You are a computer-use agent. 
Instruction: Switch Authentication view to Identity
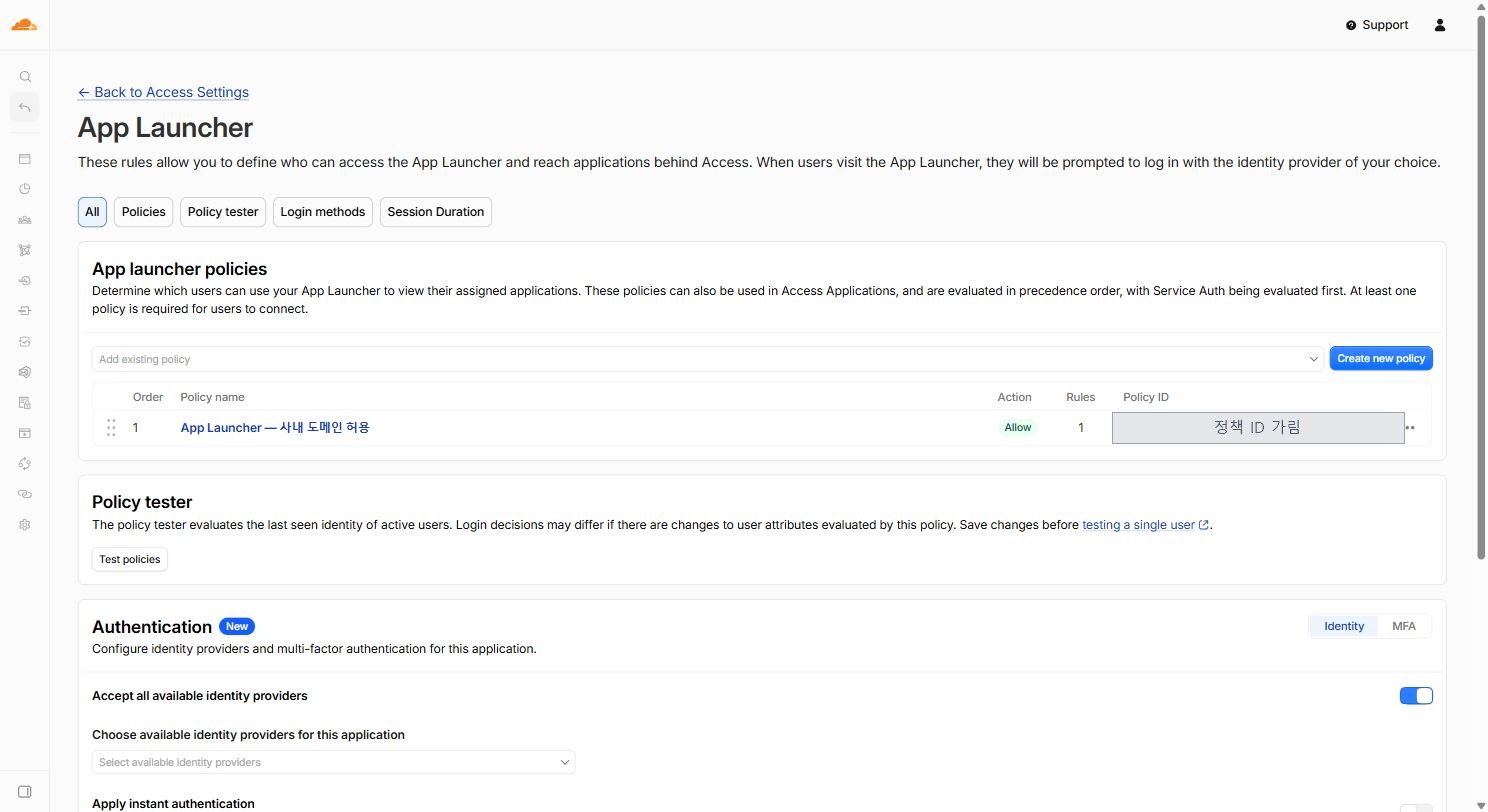pos(1344,626)
